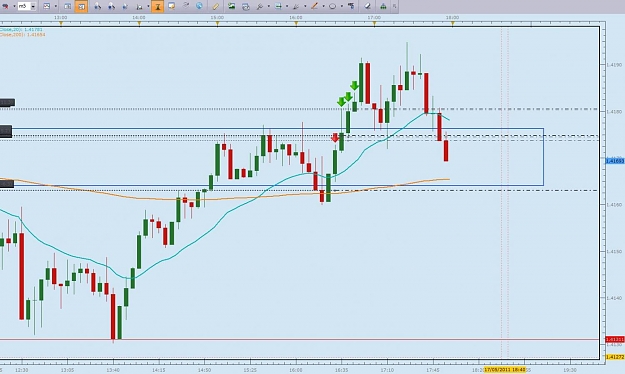Click the 14:00 yellow marker on top time axis
Screen dimensions: 625x374
pos(139,24)
